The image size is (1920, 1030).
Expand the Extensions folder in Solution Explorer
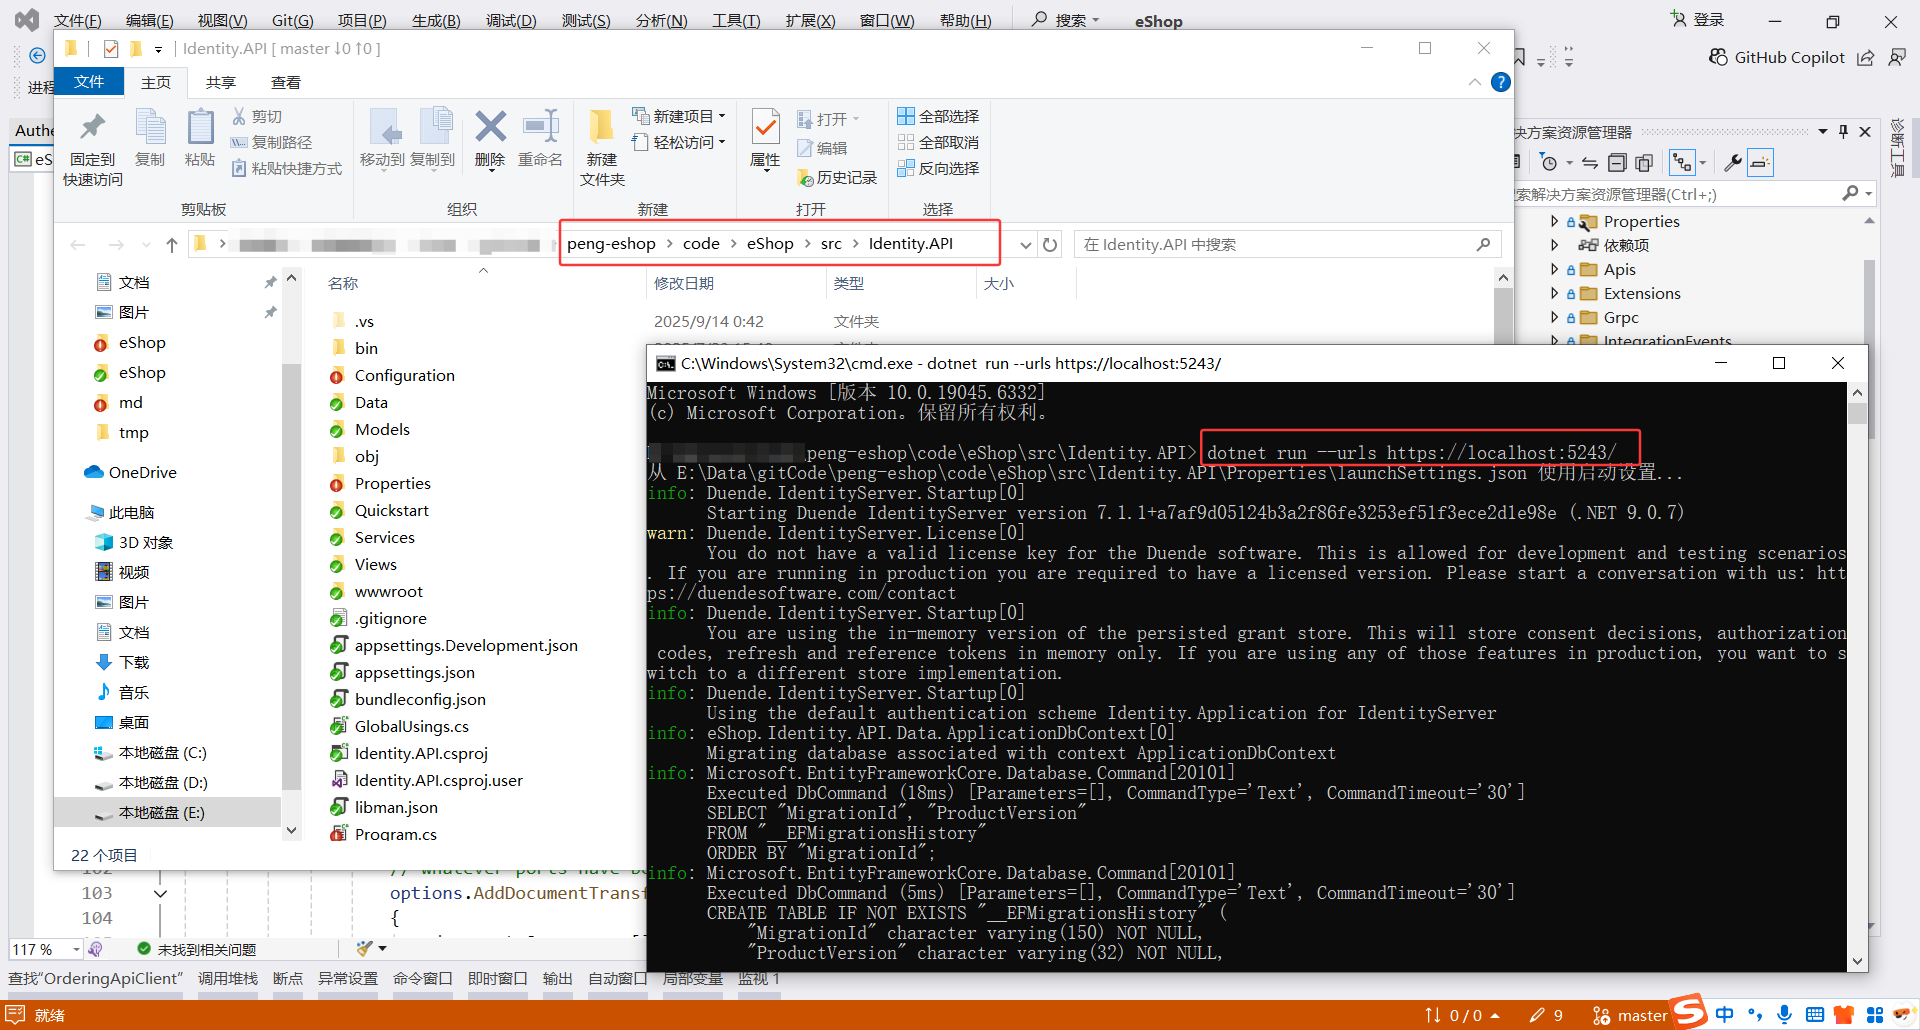1554,294
